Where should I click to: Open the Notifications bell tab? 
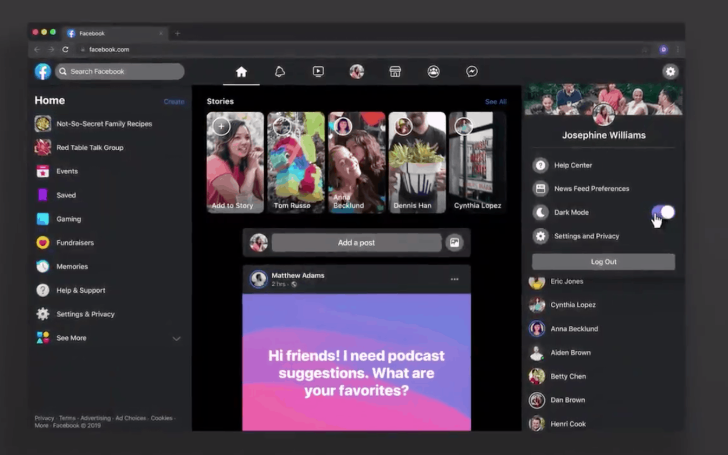click(x=280, y=72)
